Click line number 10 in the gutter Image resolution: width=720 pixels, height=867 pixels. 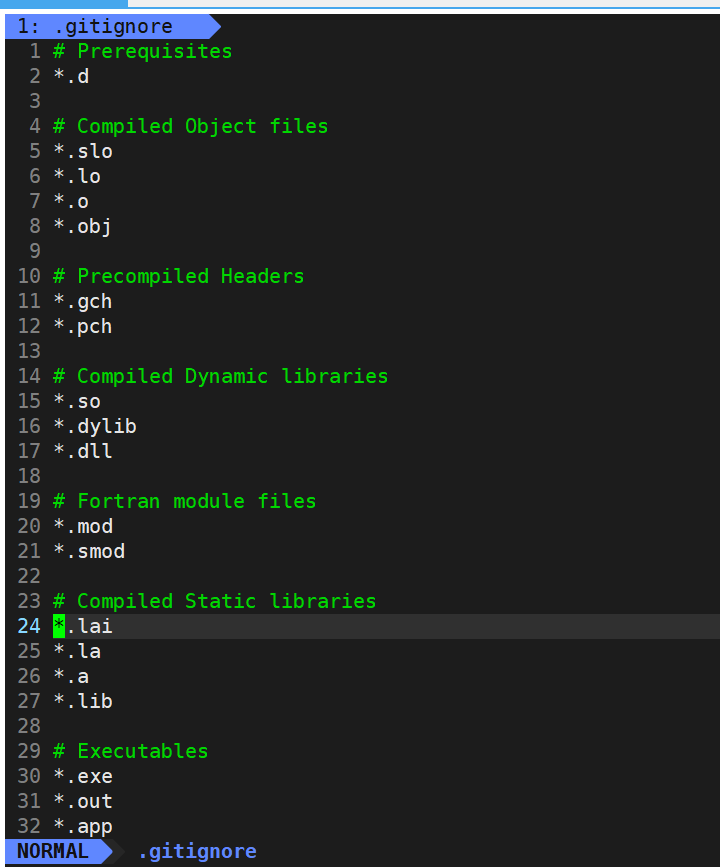coord(29,276)
